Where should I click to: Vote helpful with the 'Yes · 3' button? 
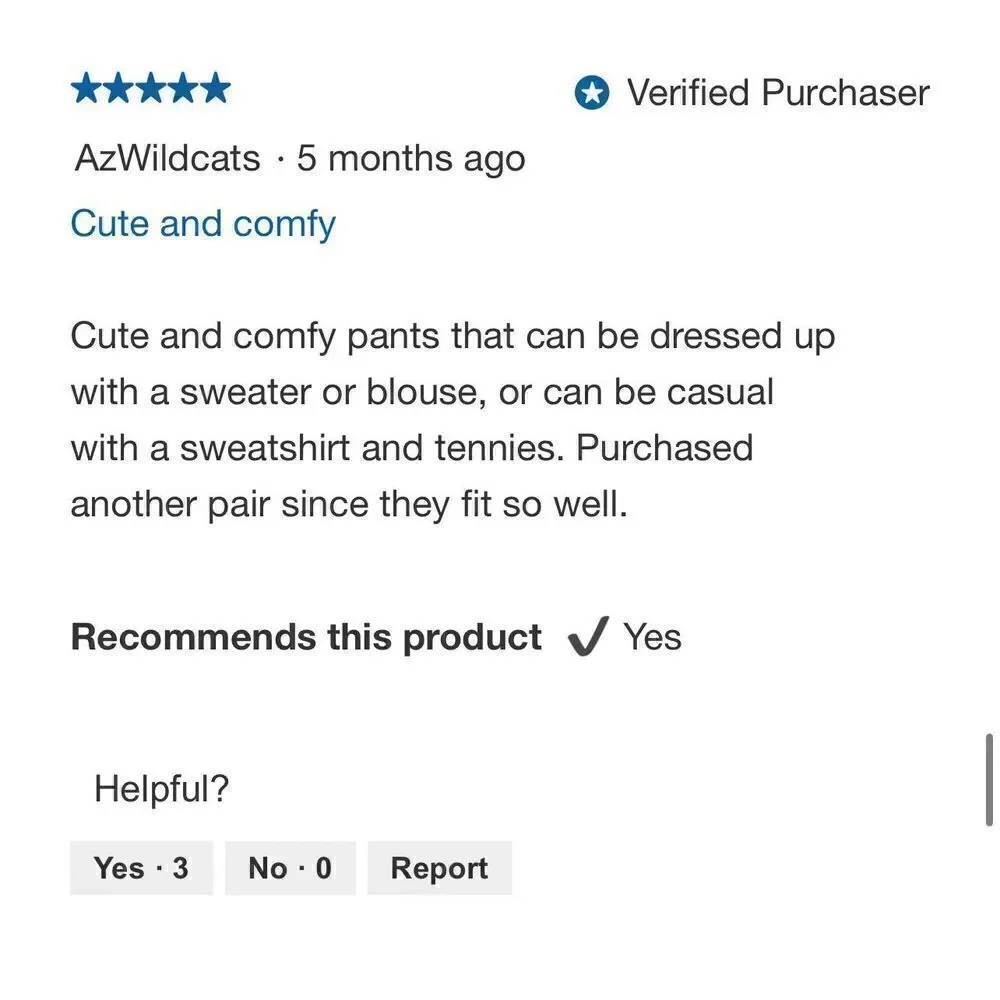(142, 868)
